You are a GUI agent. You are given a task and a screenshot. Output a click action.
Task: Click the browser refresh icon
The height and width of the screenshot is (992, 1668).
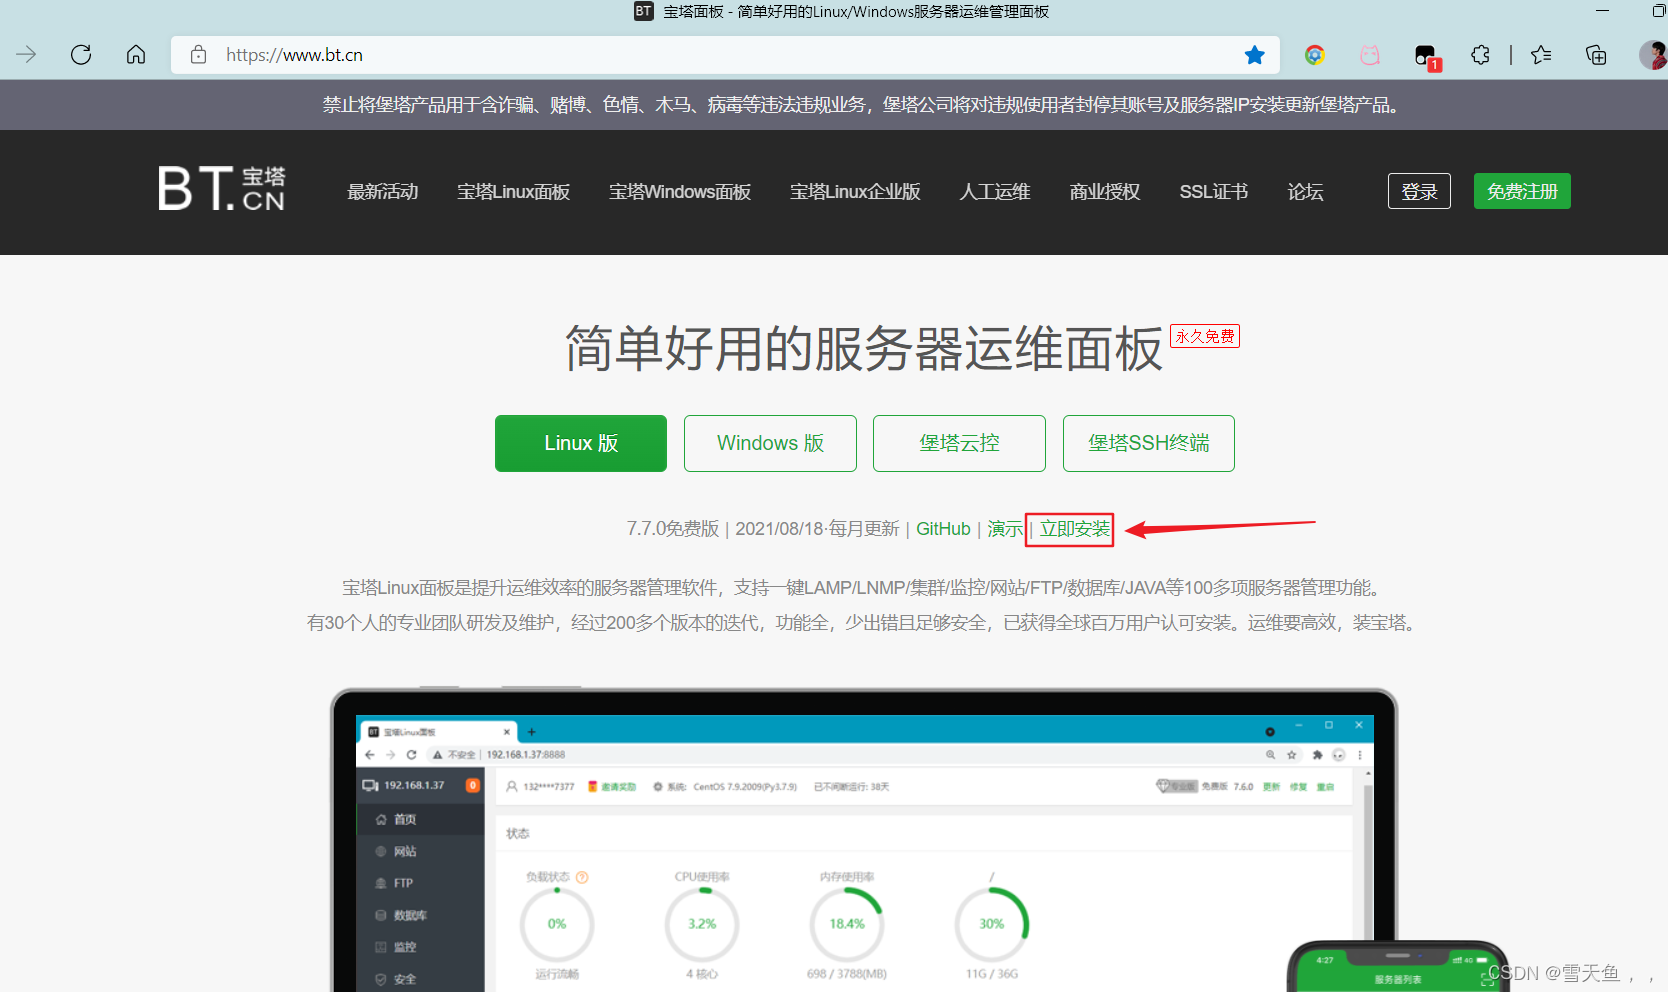click(x=81, y=55)
